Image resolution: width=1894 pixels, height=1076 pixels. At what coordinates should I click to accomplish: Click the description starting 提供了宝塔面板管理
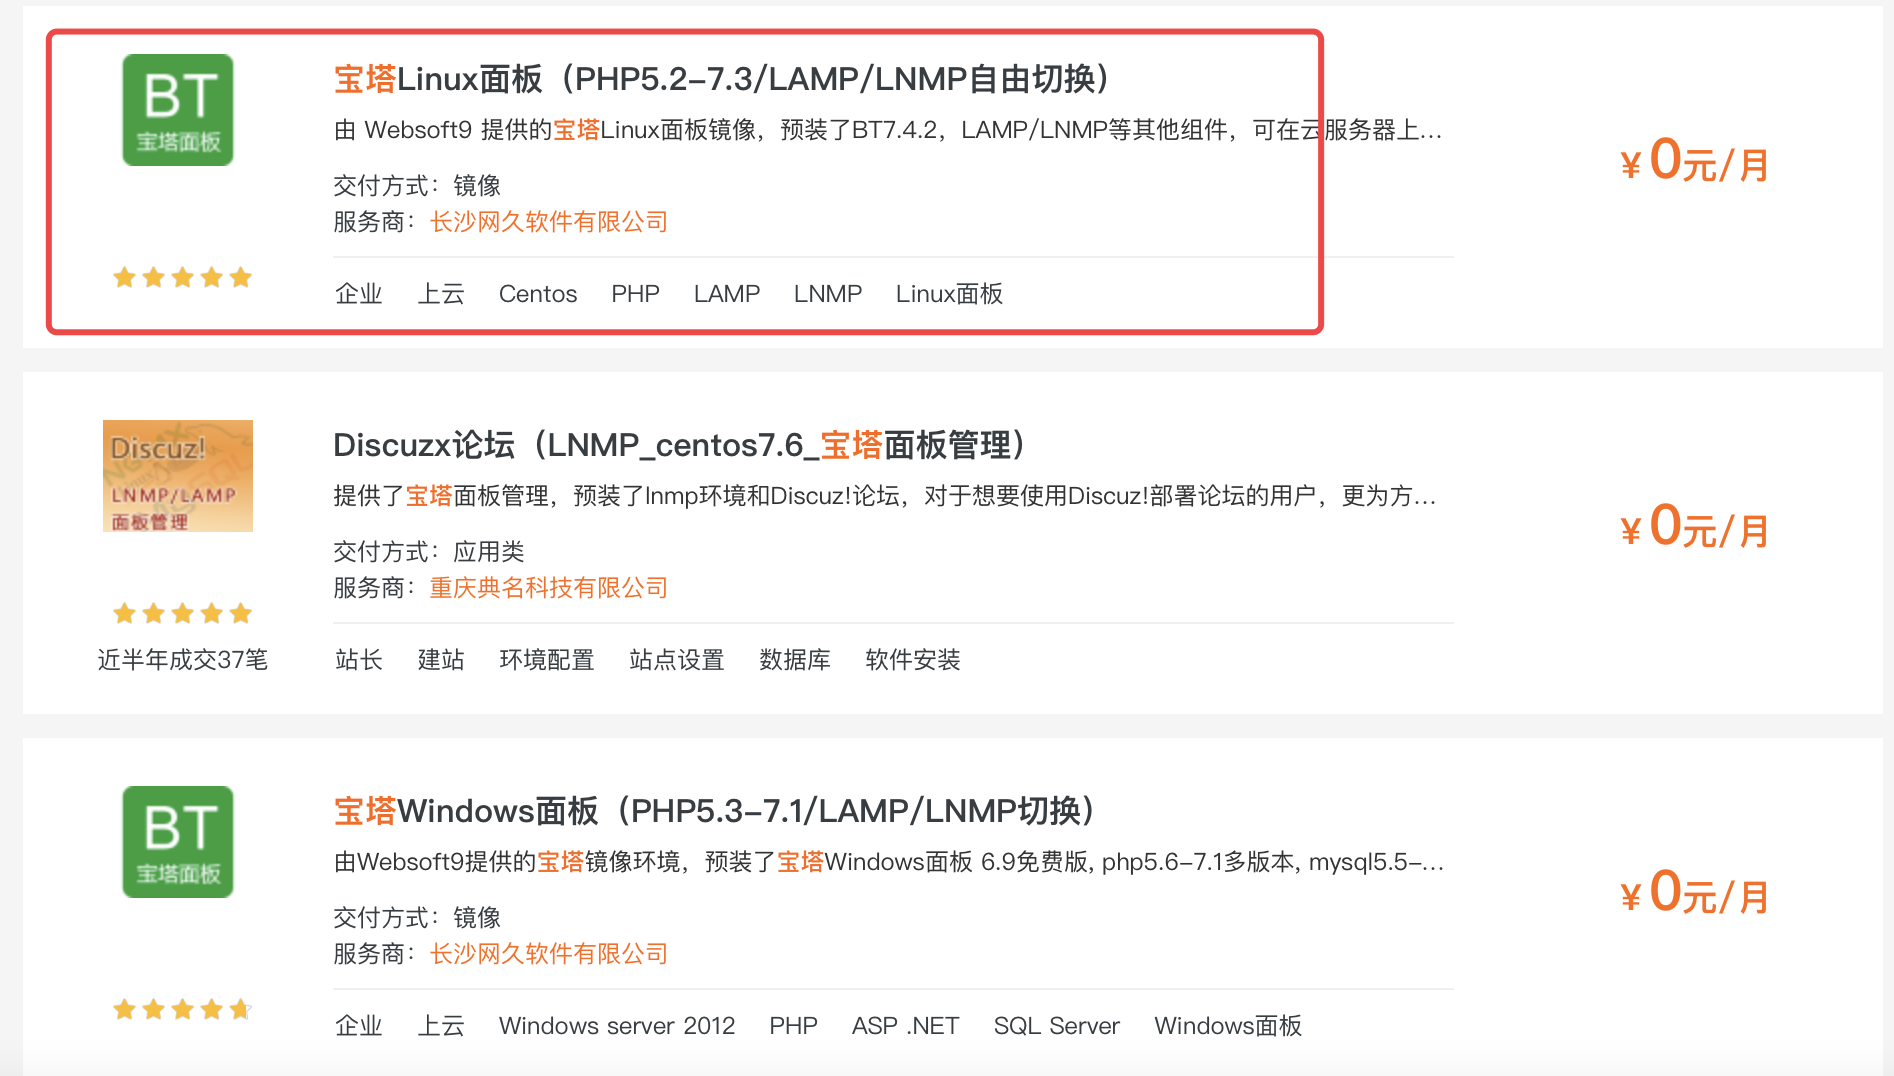click(885, 496)
